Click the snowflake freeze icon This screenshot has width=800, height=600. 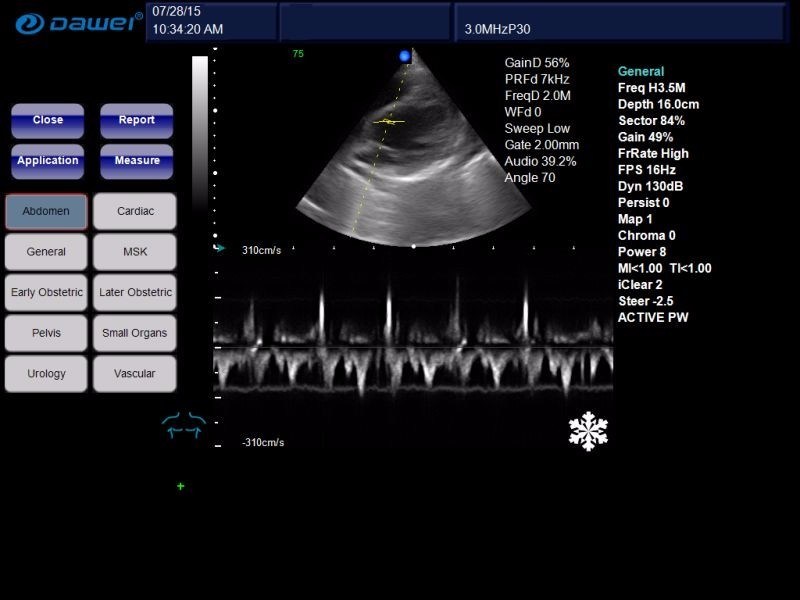pyautogui.click(x=588, y=431)
